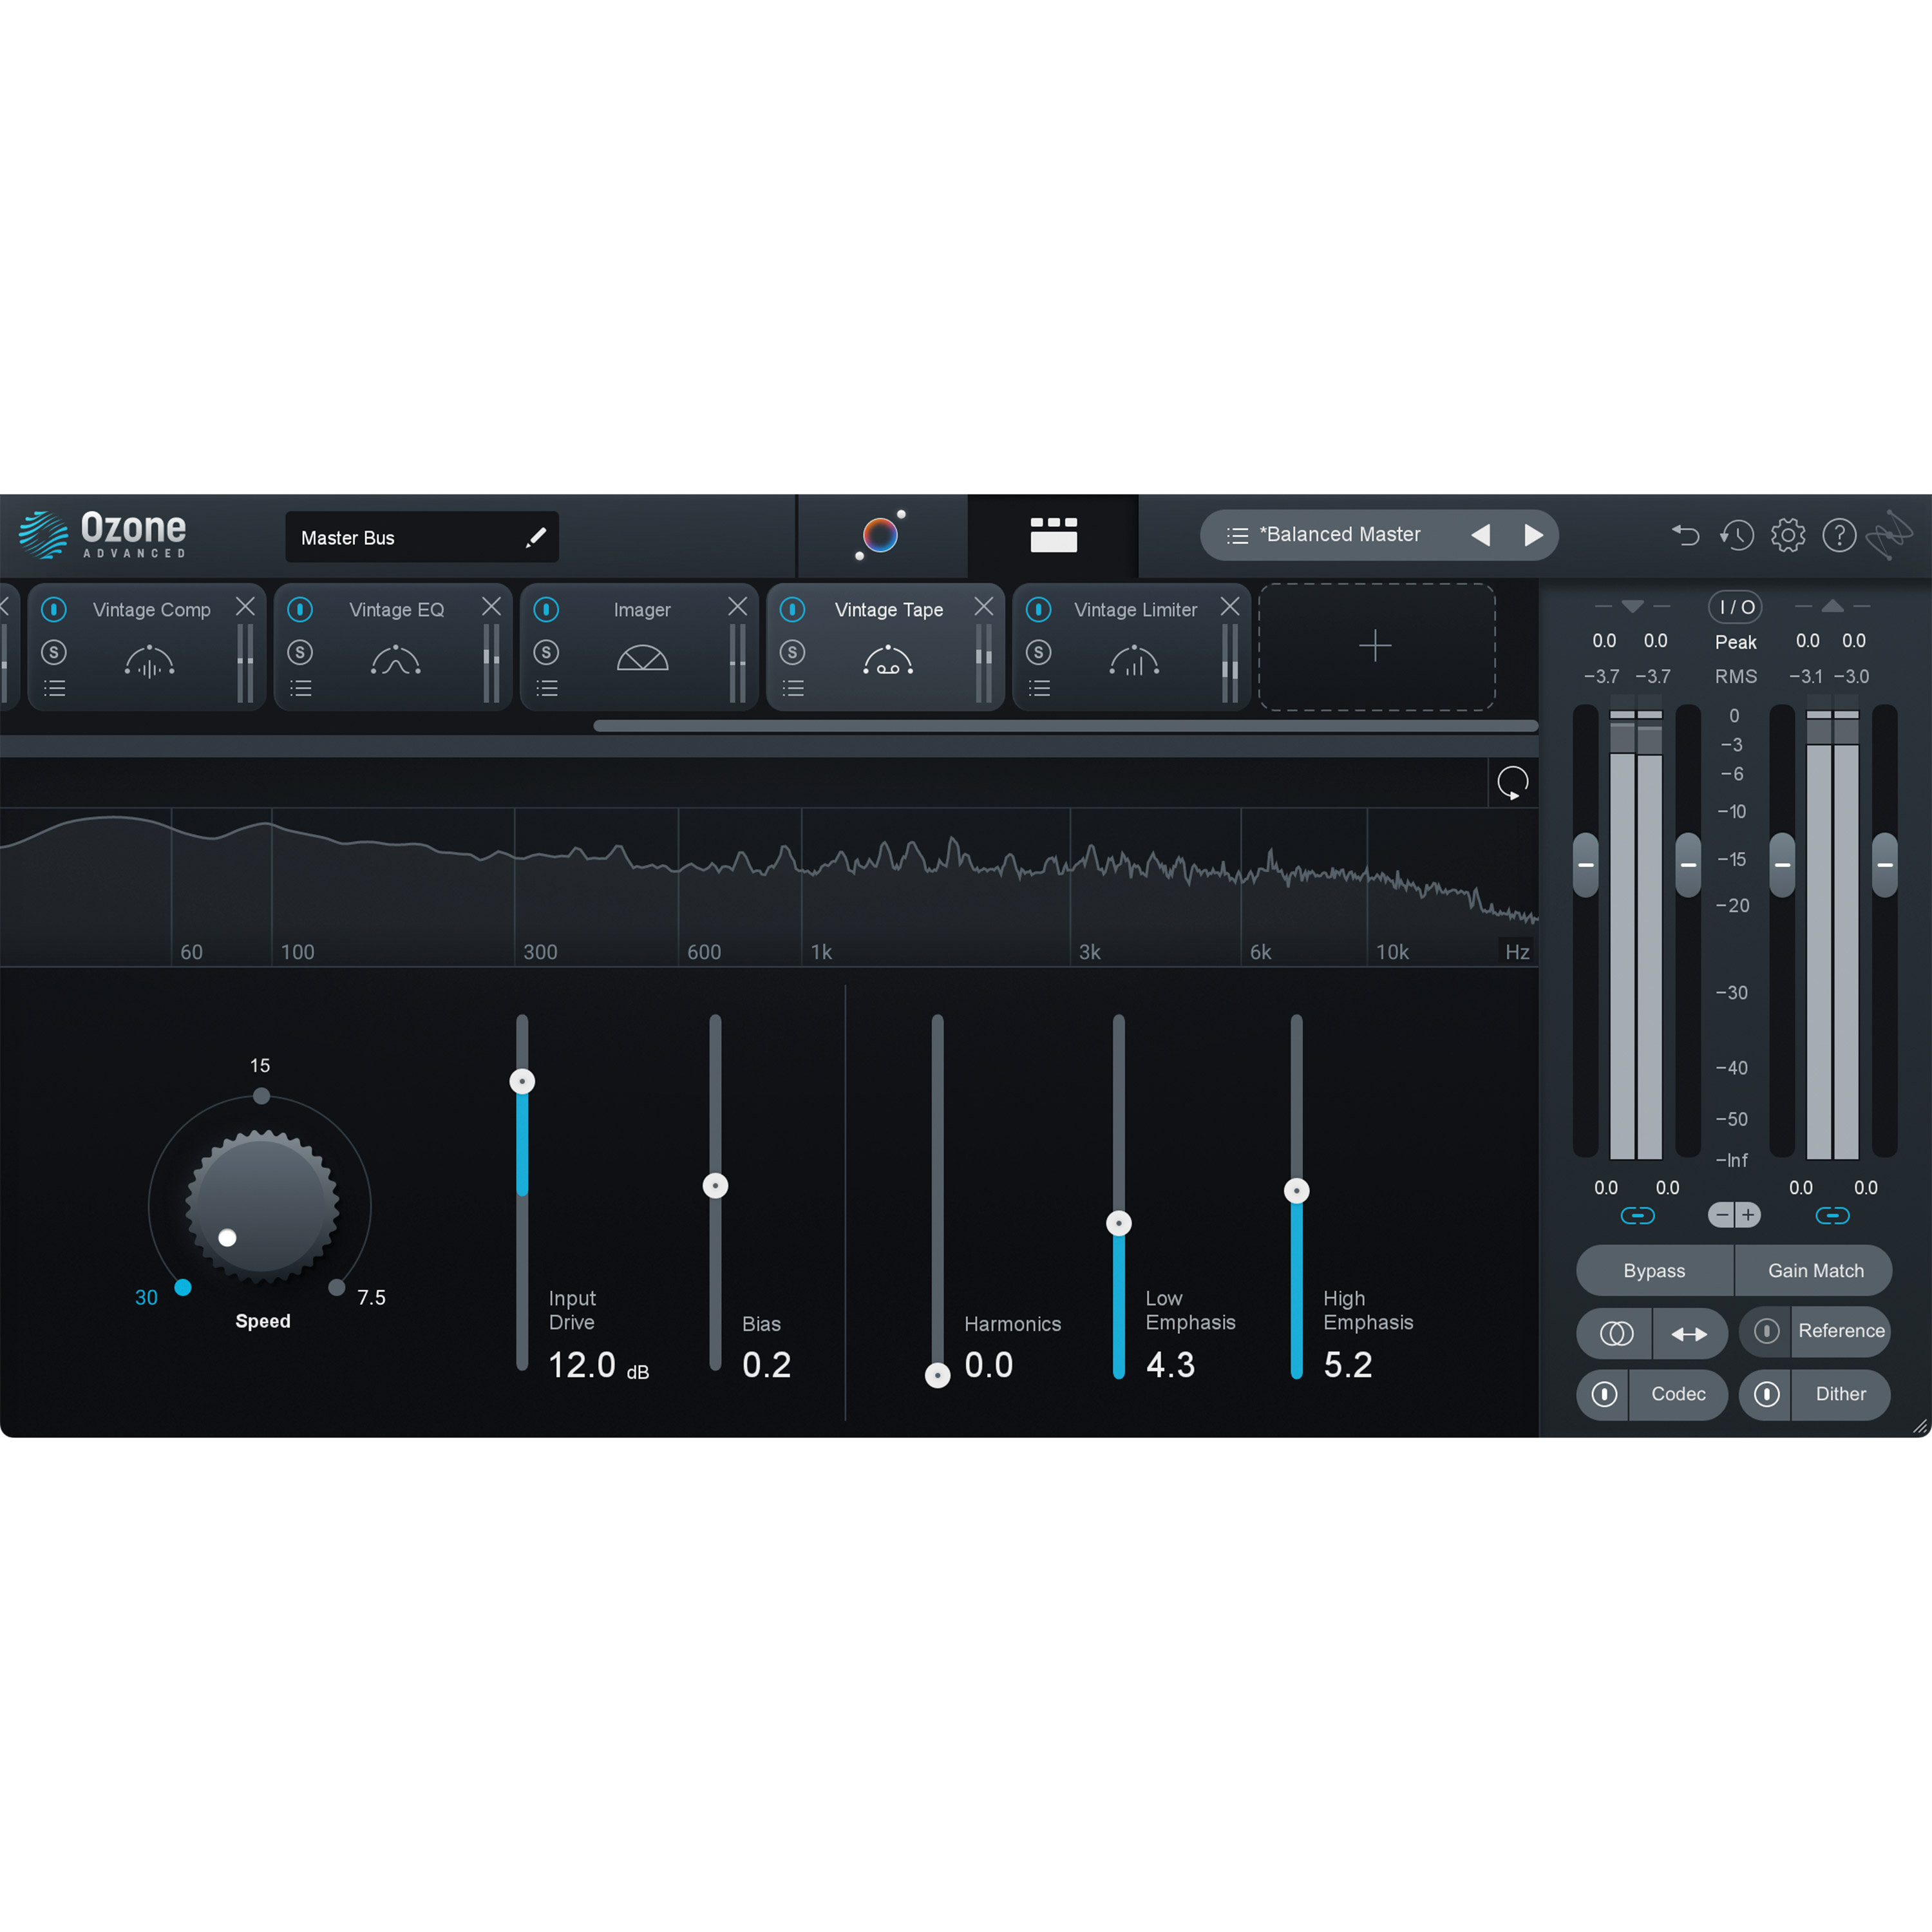
Task: Click the left-right swap arrows icon
Action: pos(1691,1333)
